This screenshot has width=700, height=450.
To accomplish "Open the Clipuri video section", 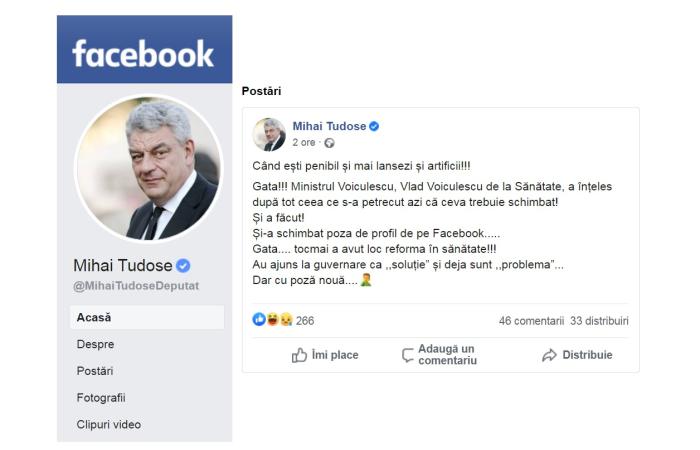I will tap(109, 424).
